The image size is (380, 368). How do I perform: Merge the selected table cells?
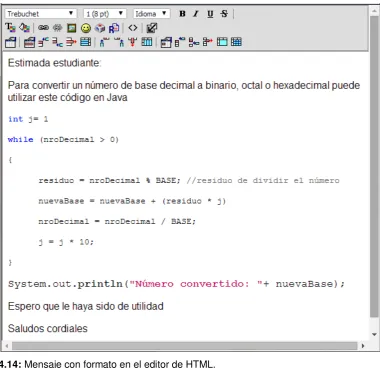[222, 42]
